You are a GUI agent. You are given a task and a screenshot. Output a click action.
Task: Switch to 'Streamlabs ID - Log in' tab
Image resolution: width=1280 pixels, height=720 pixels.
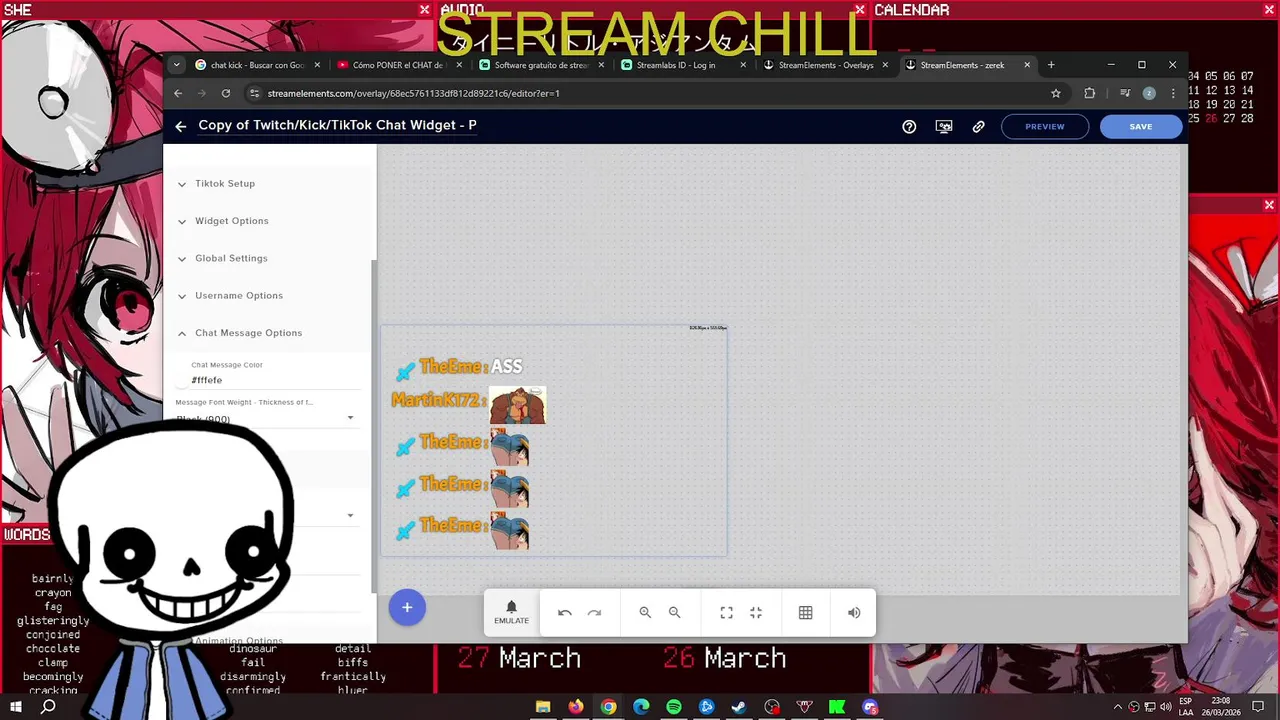pos(683,65)
